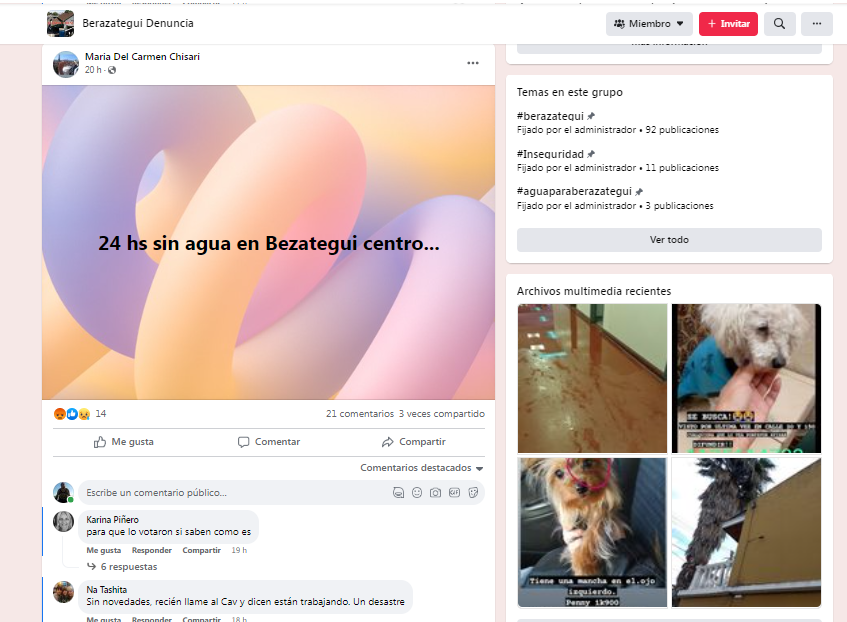Click the camera photo icon in comment box
Screen dimensions: 847x622
(x=435, y=493)
